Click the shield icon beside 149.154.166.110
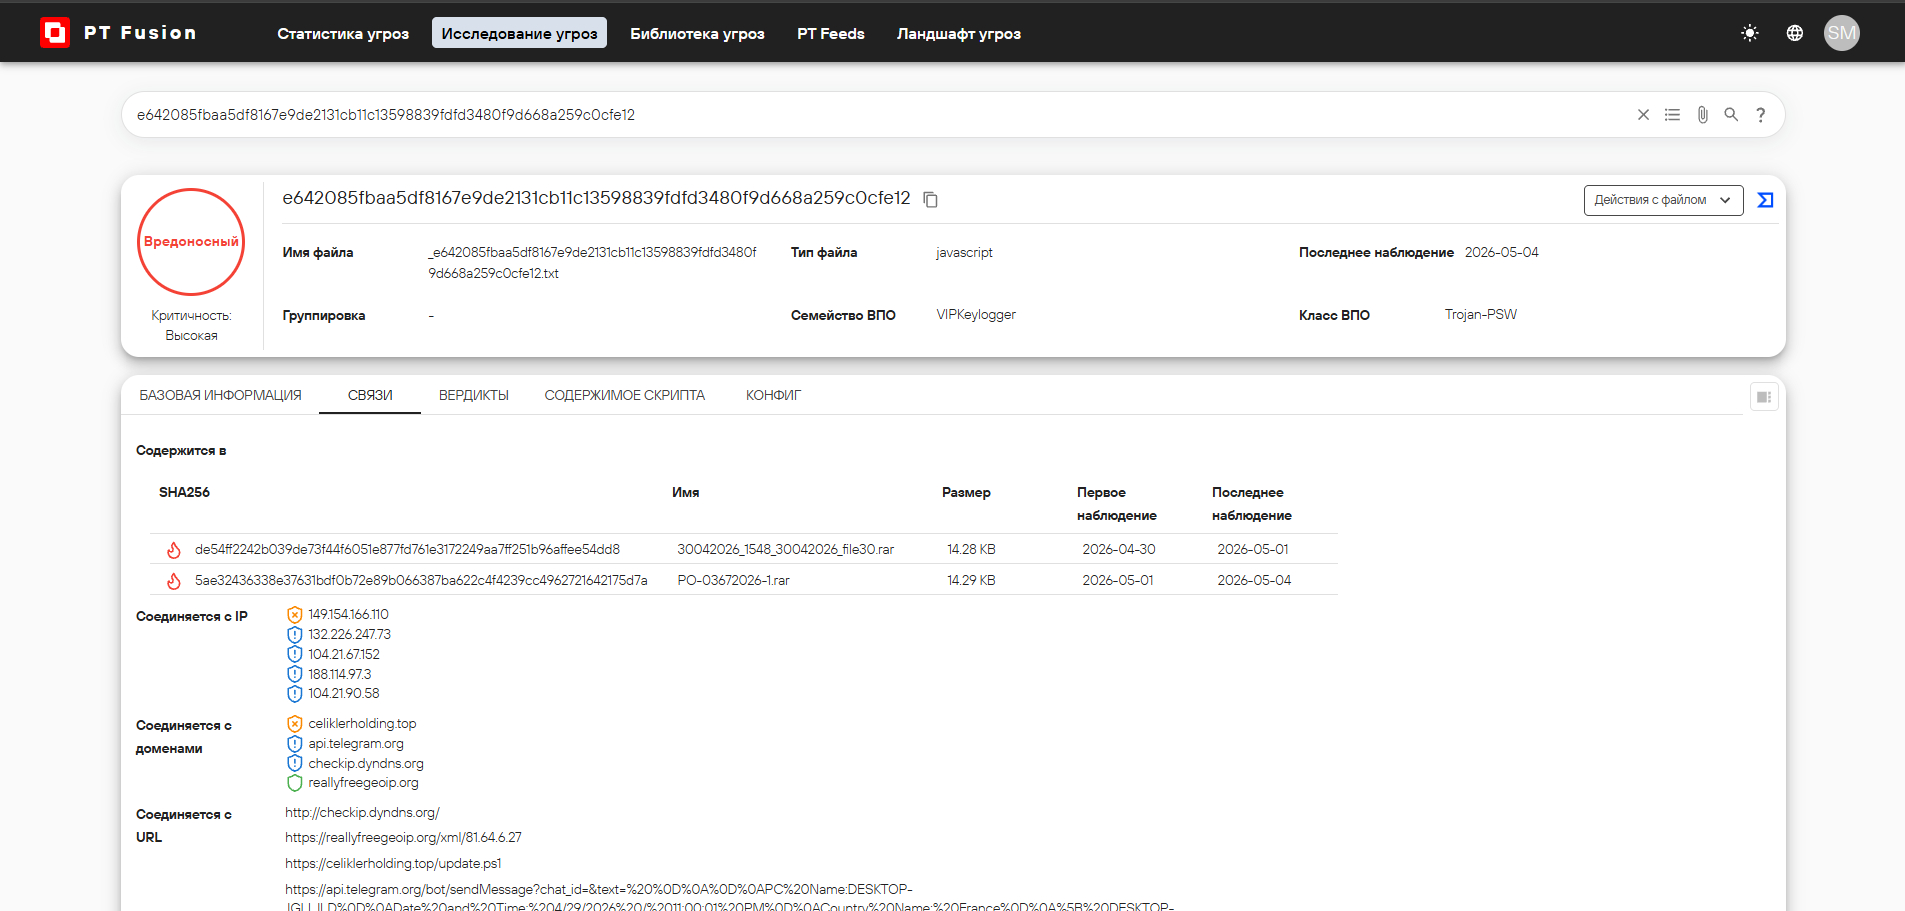 [294, 615]
